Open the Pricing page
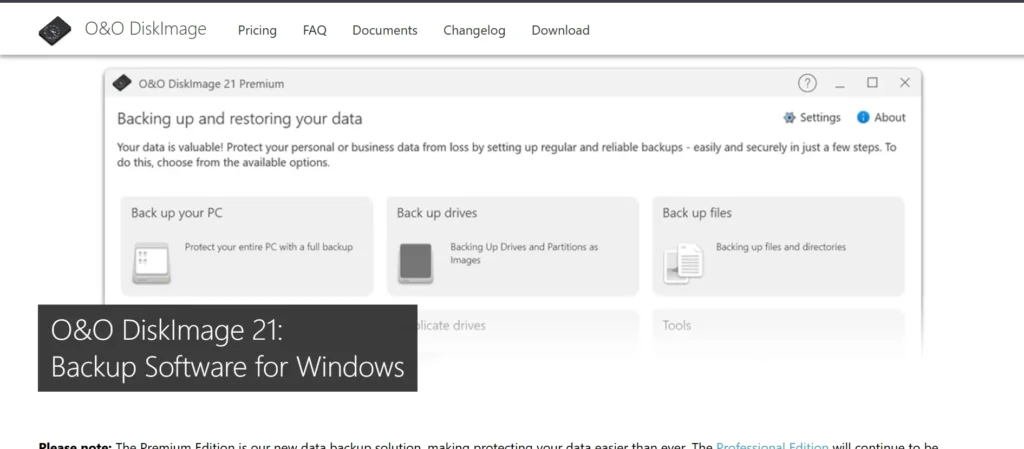This screenshot has height=449, width=1024. pyautogui.click(x=257, y=30)
